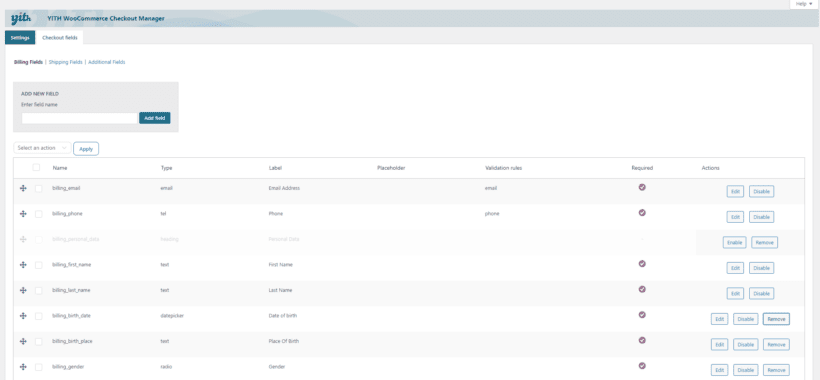This screenshot has height=380, width=820.
Task: Tick the checkbox for billing_phone row
Action: click(39, 214)
